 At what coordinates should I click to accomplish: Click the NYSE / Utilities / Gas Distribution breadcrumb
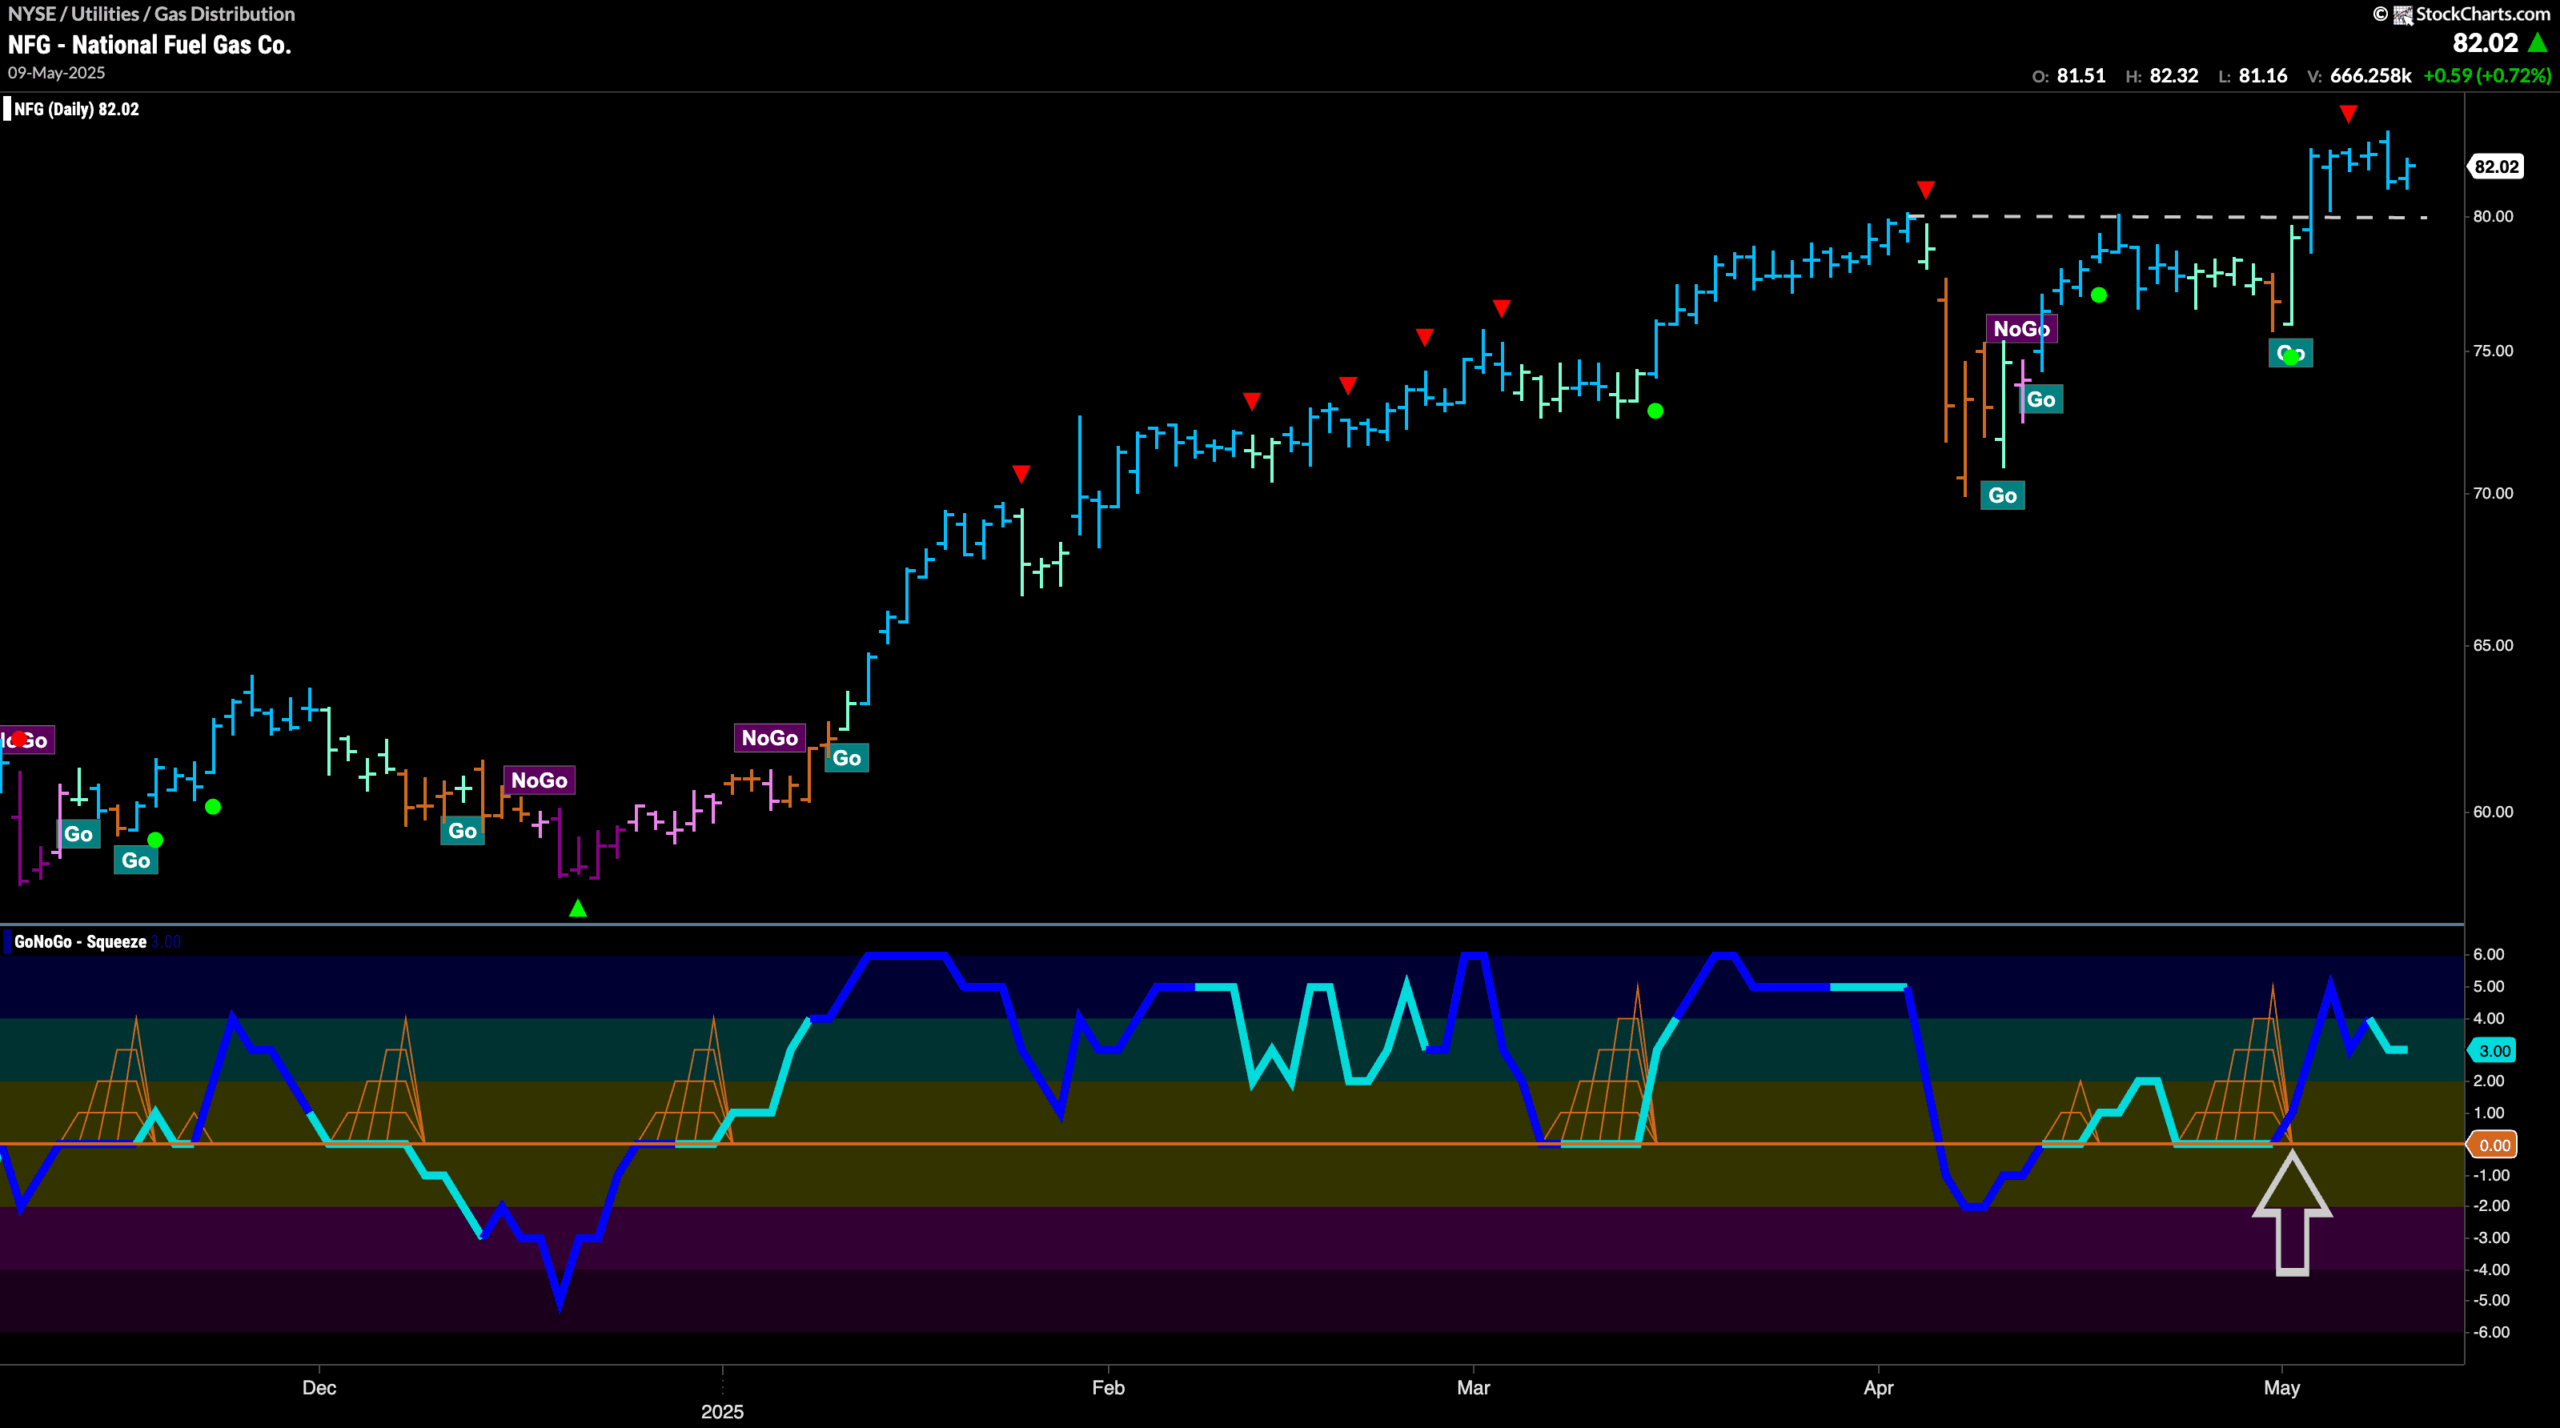pyautogui.click(x=151, y=14)
